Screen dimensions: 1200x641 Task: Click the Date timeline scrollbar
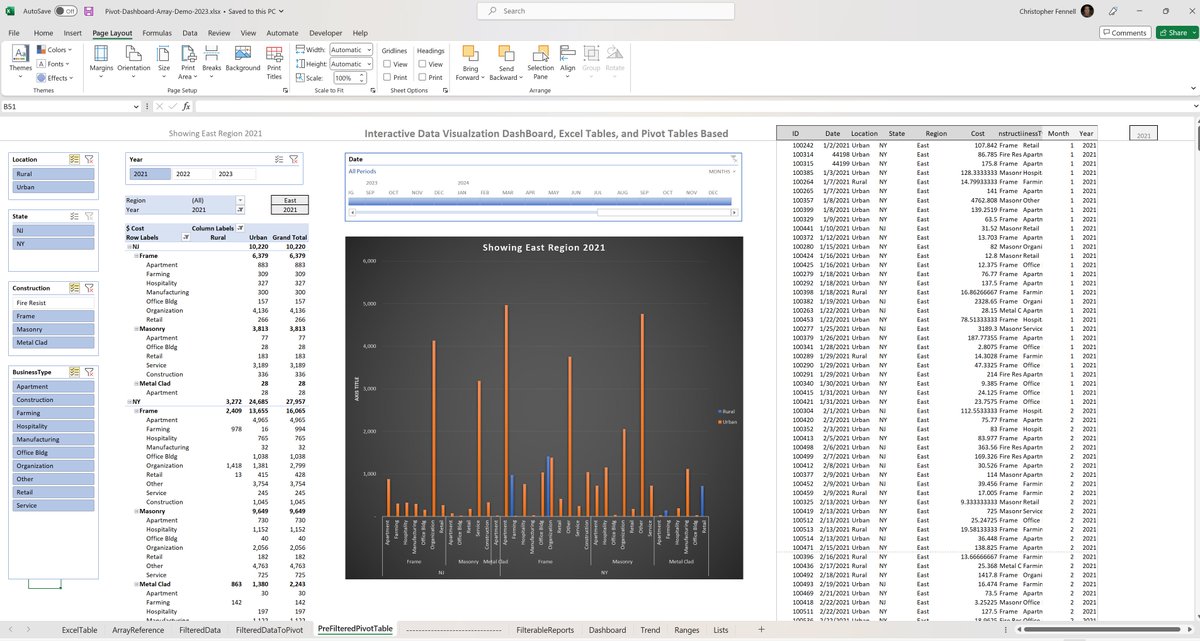pos(540,211)
